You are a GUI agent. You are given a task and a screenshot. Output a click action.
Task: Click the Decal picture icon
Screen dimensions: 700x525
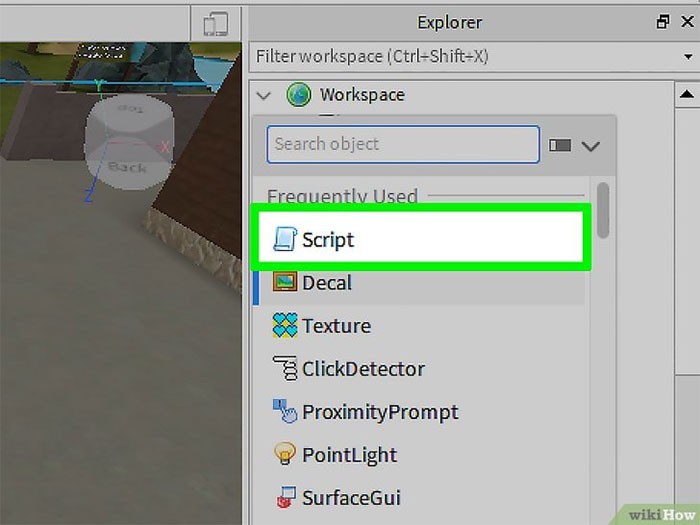click(284, 282)
